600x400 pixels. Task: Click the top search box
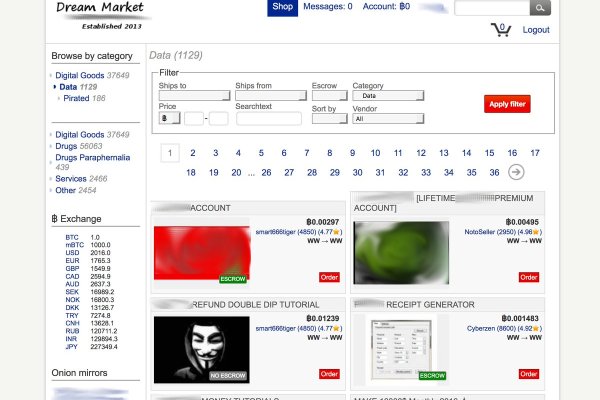[492, 8]
